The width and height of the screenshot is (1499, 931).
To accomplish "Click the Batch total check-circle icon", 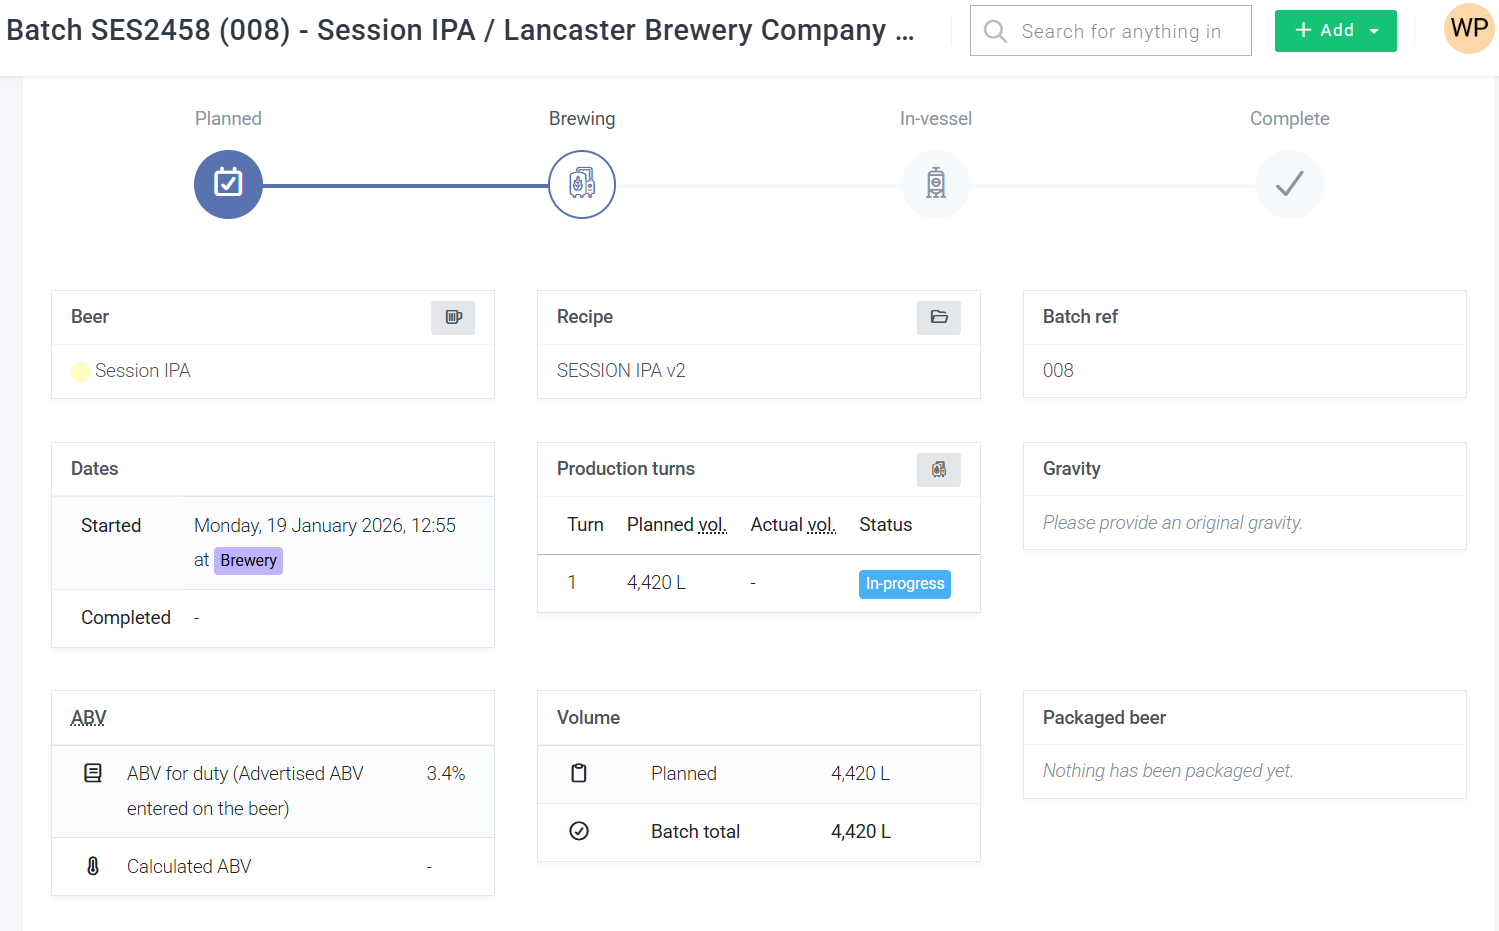I will click(579, 831).
